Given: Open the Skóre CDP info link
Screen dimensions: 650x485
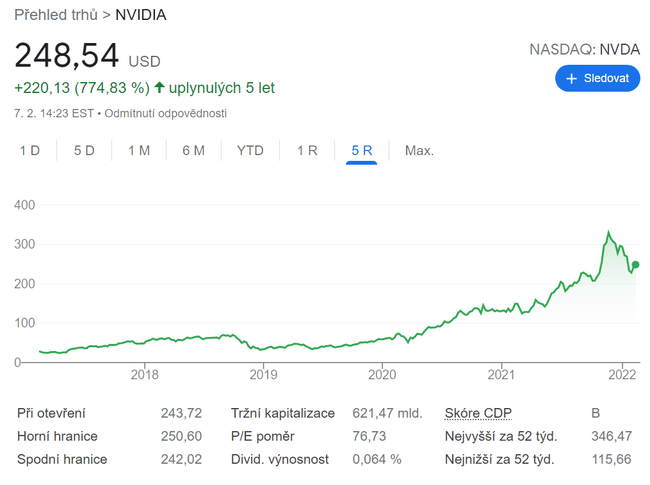Looking at the screenshot, I should tap(476, 412).
